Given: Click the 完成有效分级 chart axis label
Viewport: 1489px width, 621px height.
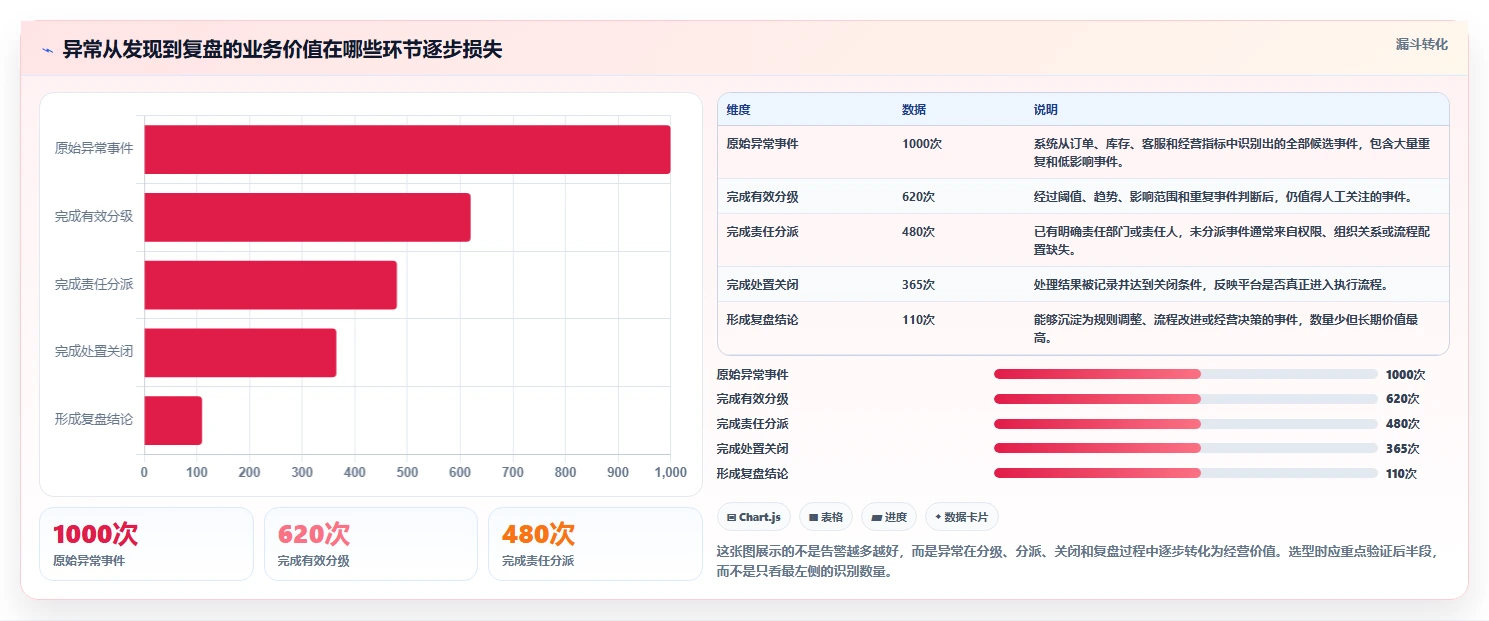Looking at the screenshot, I should (94, 217).
